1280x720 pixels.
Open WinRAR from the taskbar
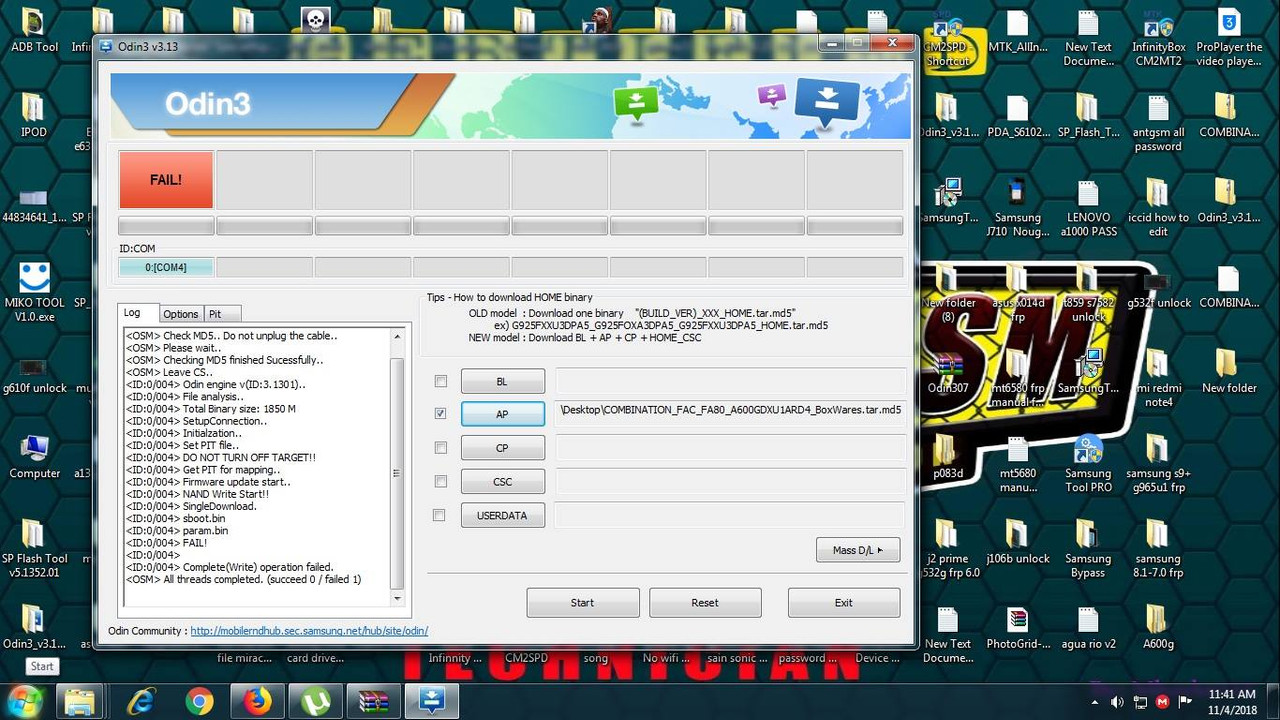click(x=374, y=702)
